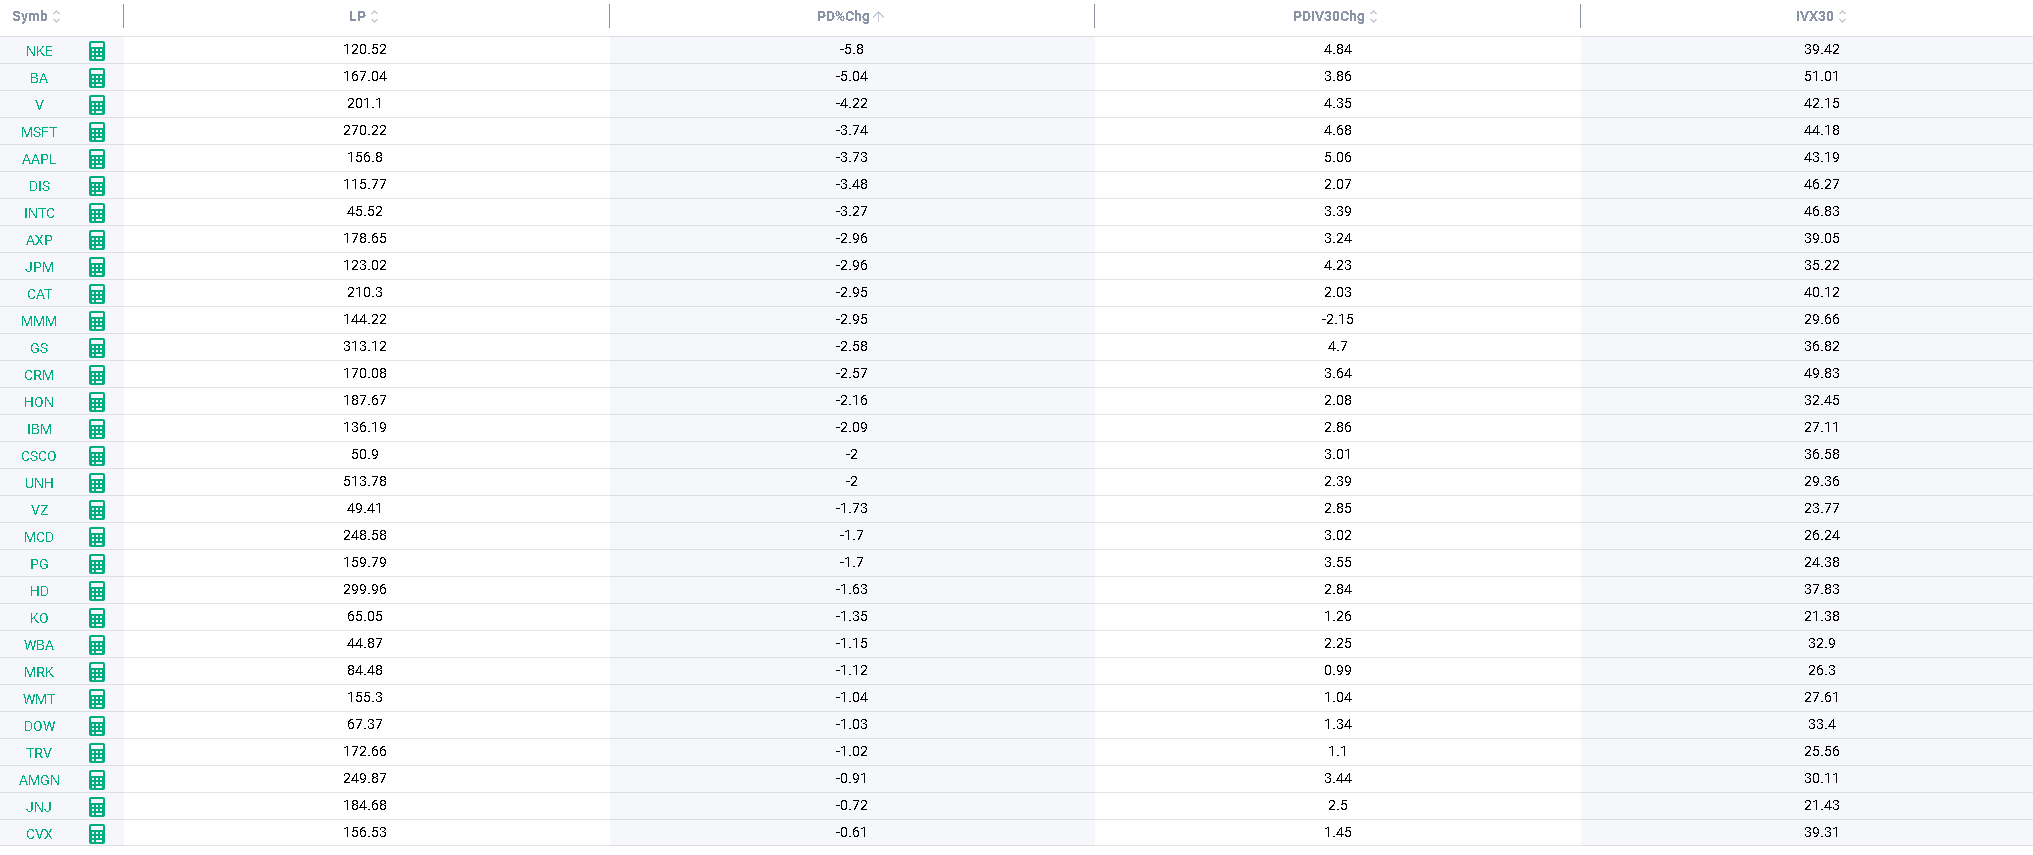Open the calculator icon for NKE
The width and height of the screenshot is (2033, 855).
click(97, 51)
